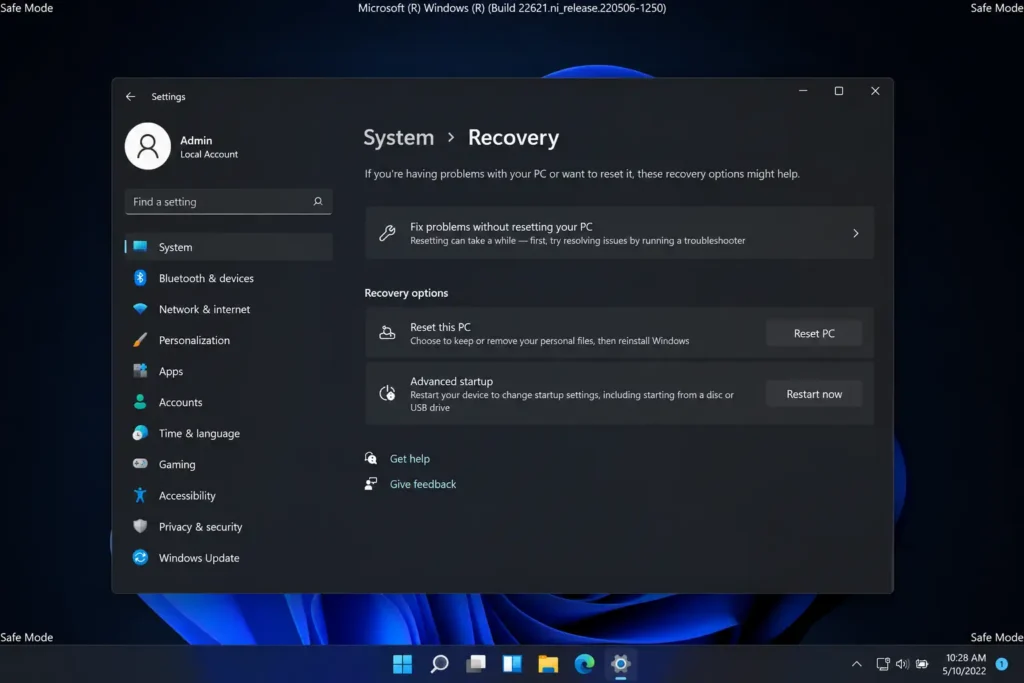Click the network icon in the system tray
1024x683 pixels.
[883, 664]
